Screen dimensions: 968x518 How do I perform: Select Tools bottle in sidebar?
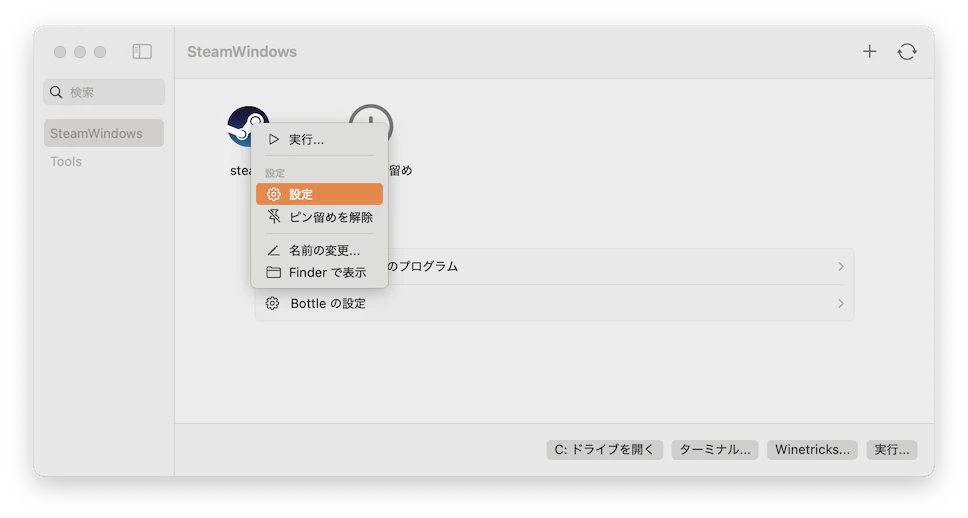click(x=66, y=162)
